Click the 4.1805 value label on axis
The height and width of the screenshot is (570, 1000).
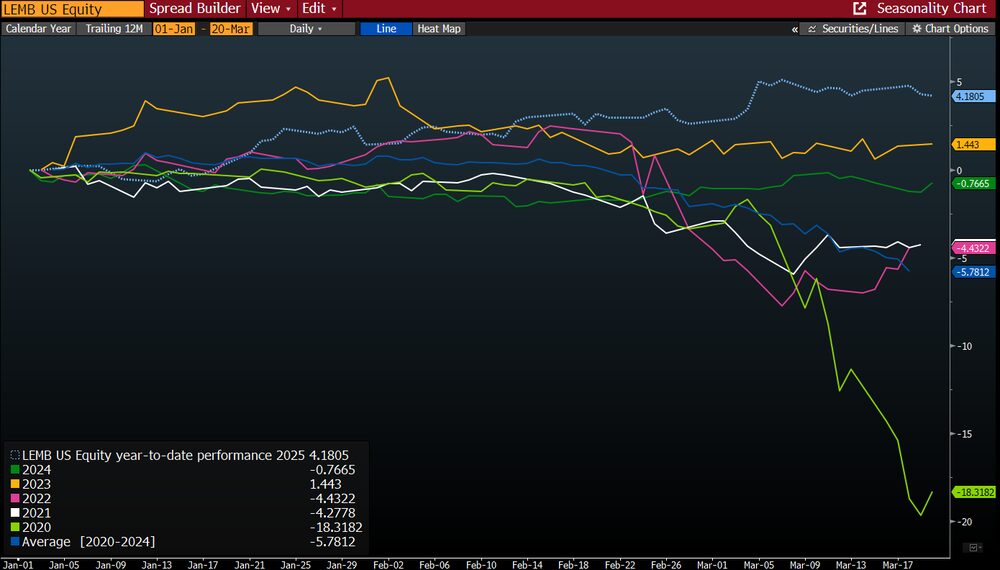point(970,96)
